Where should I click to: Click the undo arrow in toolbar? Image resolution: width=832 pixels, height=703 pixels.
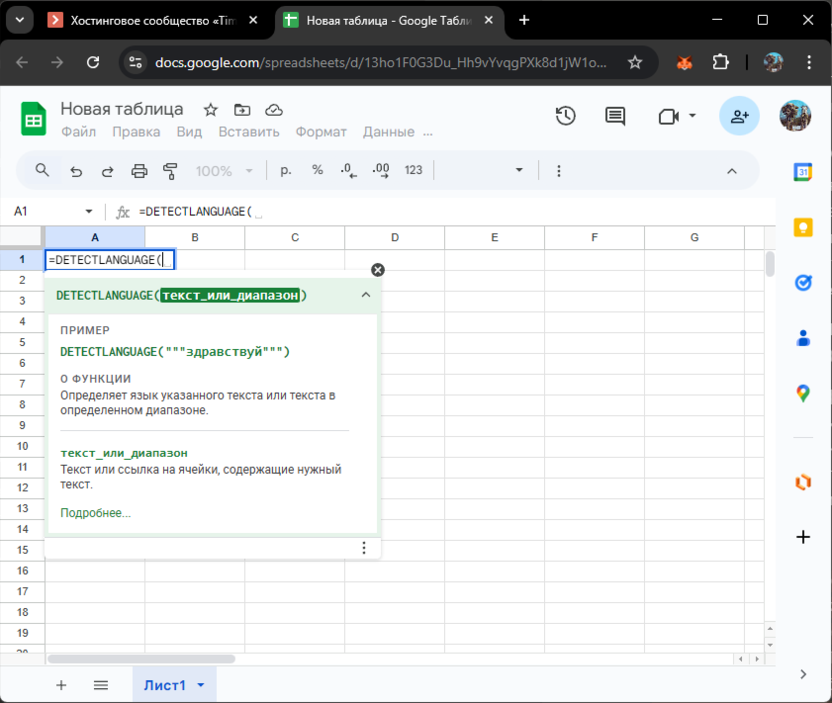76,171
